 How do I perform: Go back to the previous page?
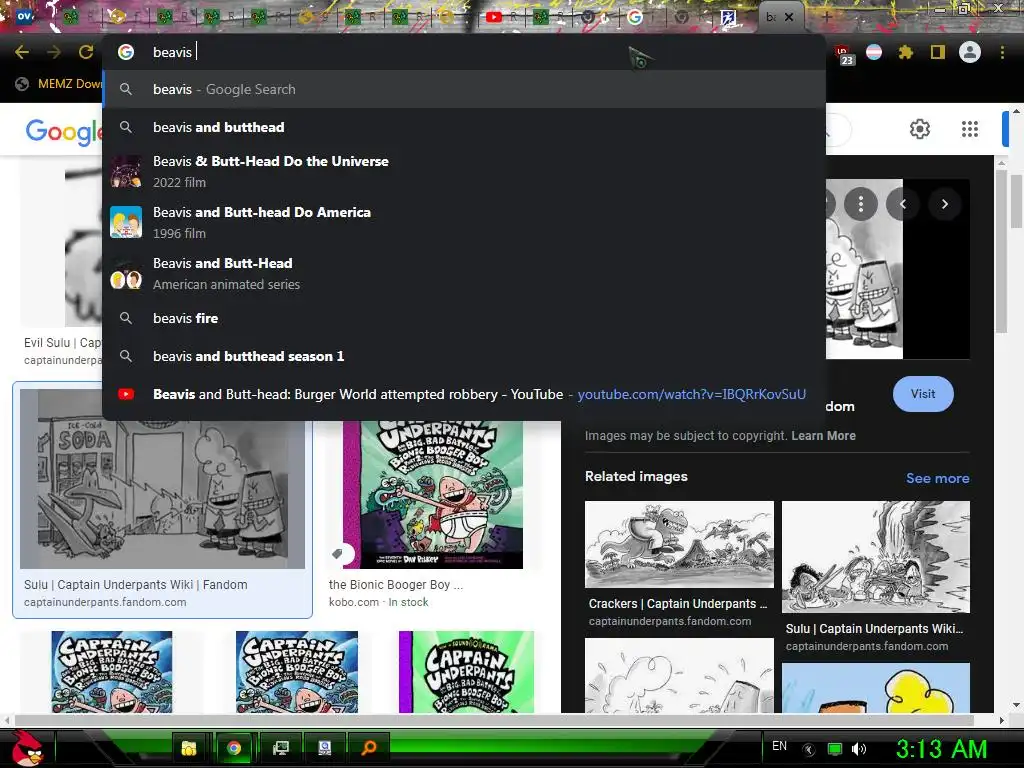[22, 52]
